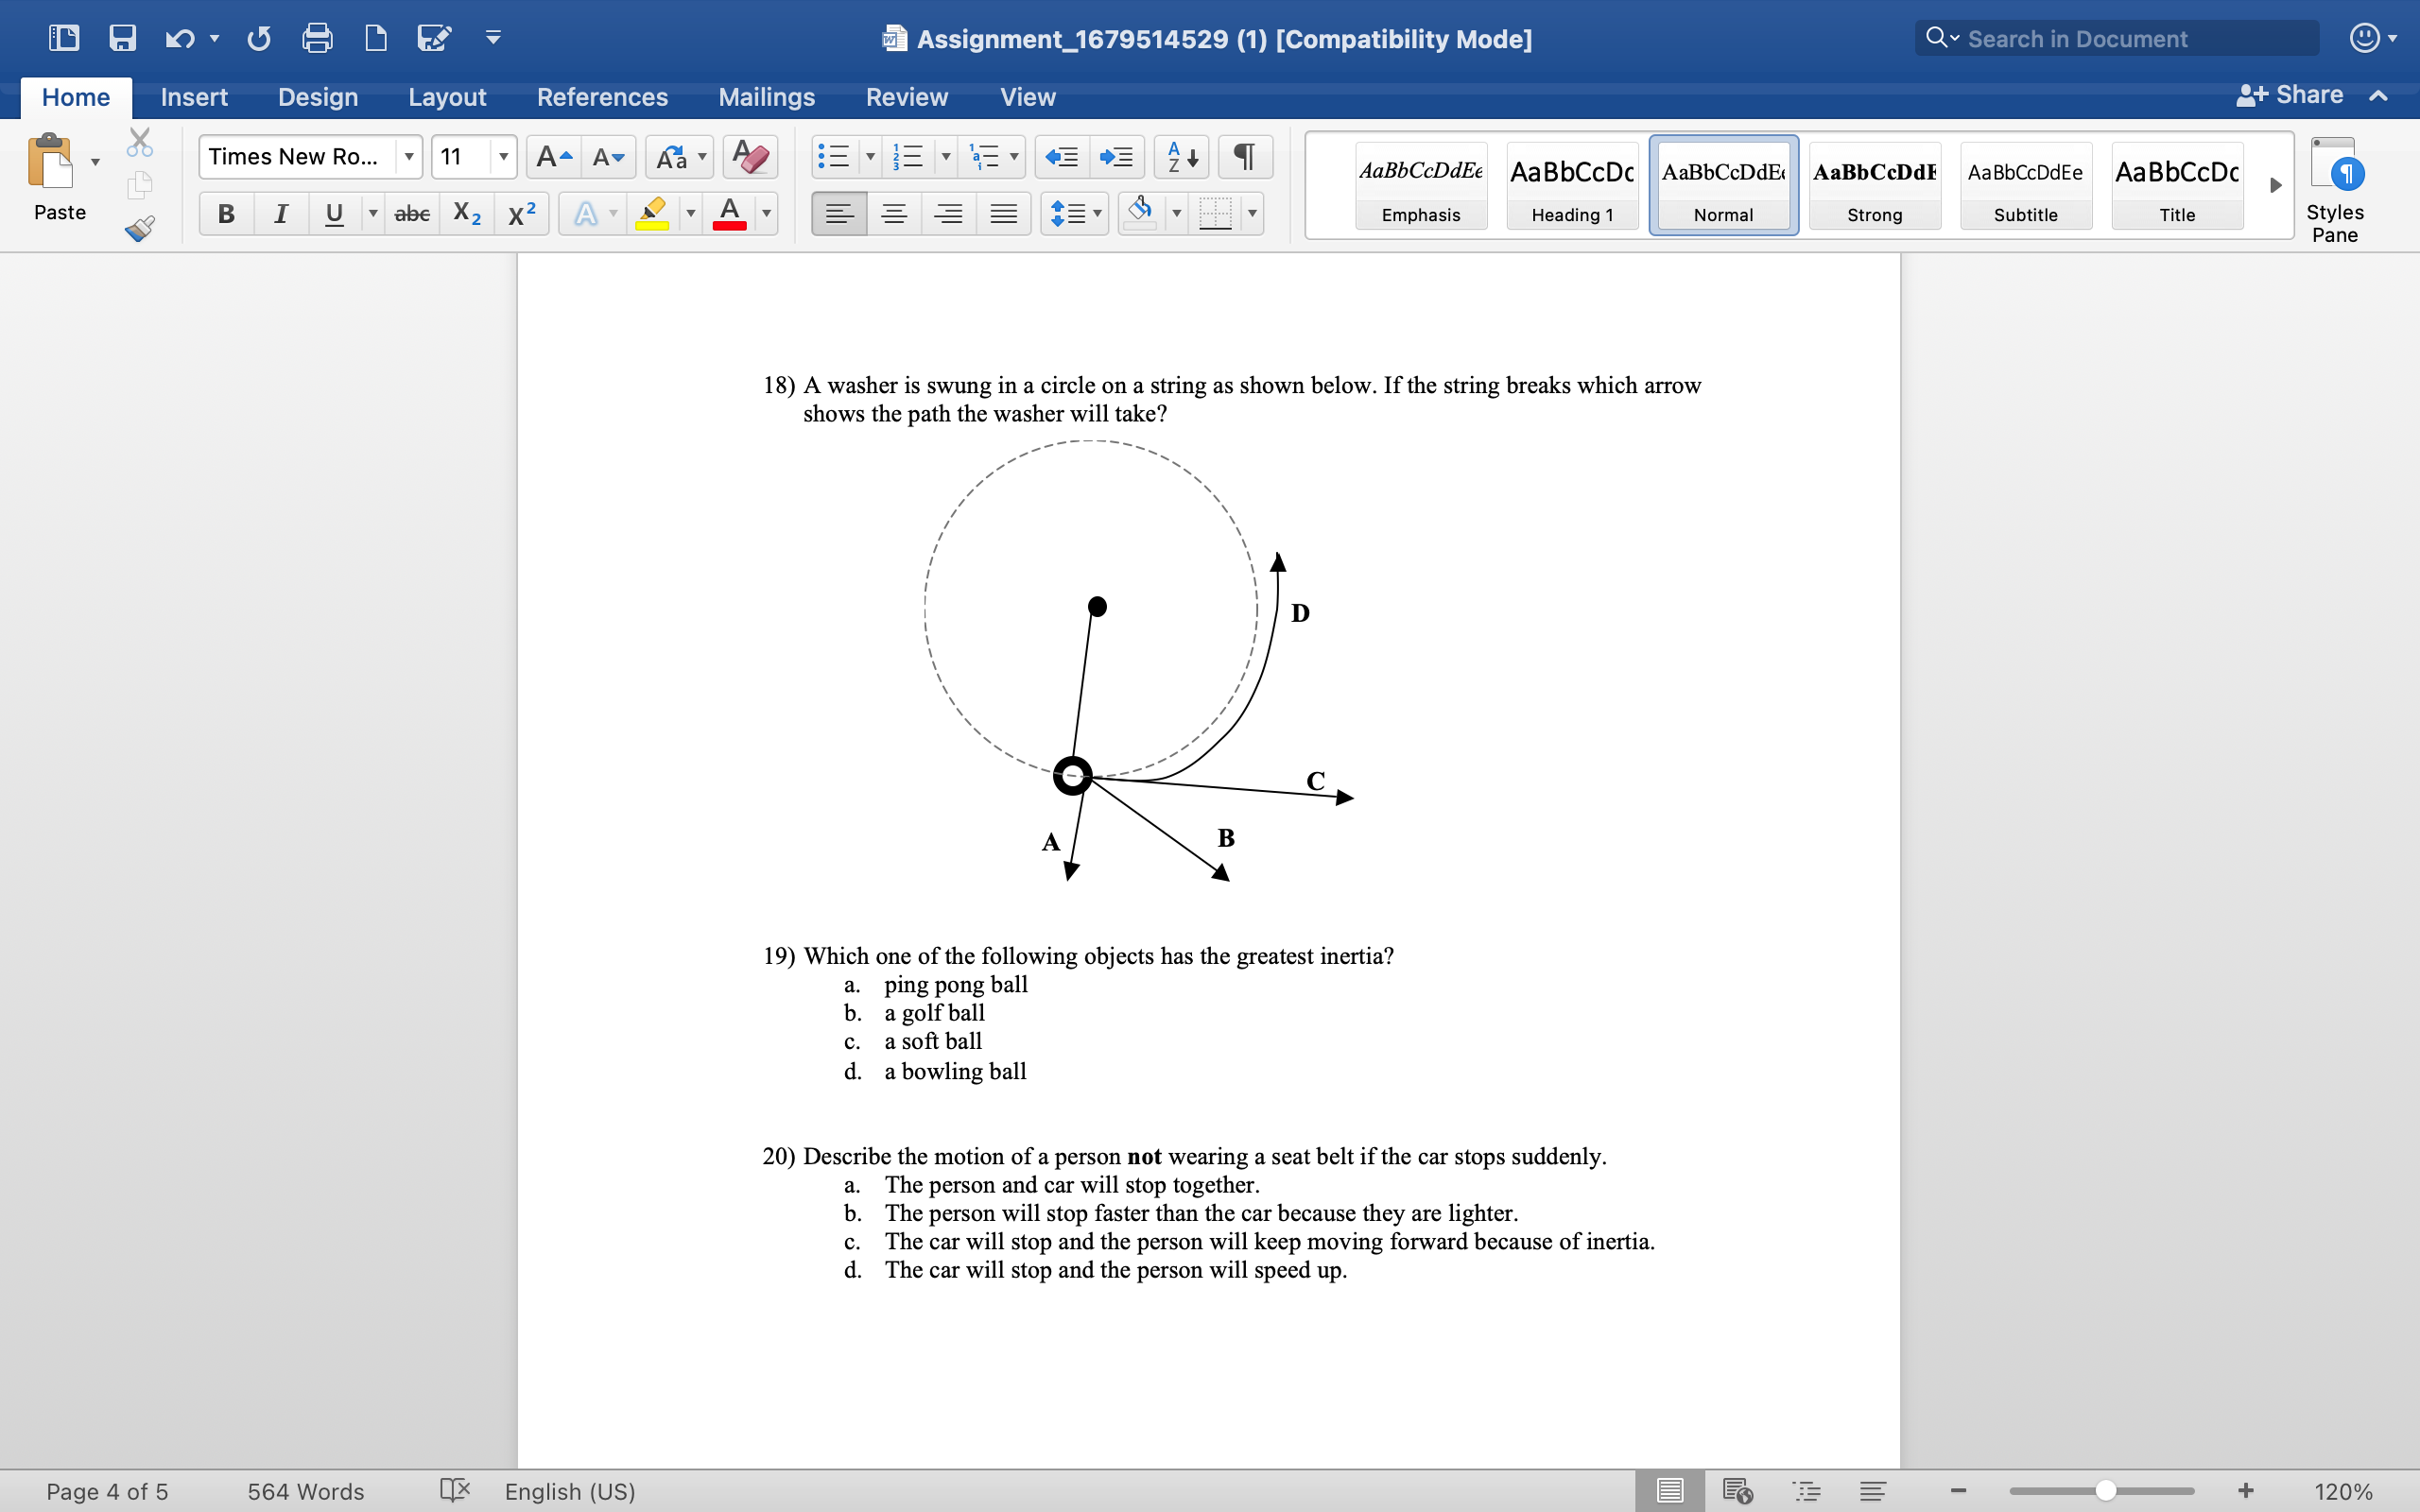The height and width of the screenshot is (1512, 2420).
Task: Click the Save icon in the title bar
Action: point(122,38)
